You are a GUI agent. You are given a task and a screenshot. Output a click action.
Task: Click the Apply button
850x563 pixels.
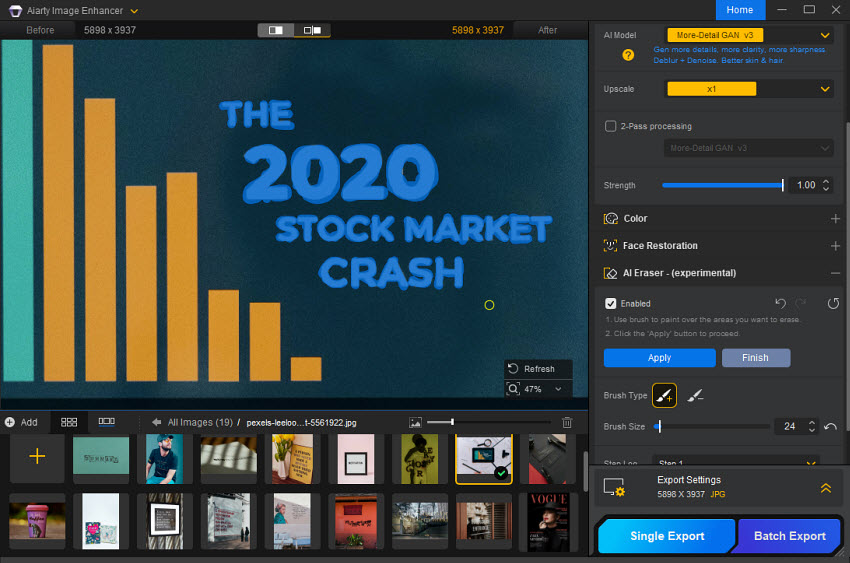(659, 358)
